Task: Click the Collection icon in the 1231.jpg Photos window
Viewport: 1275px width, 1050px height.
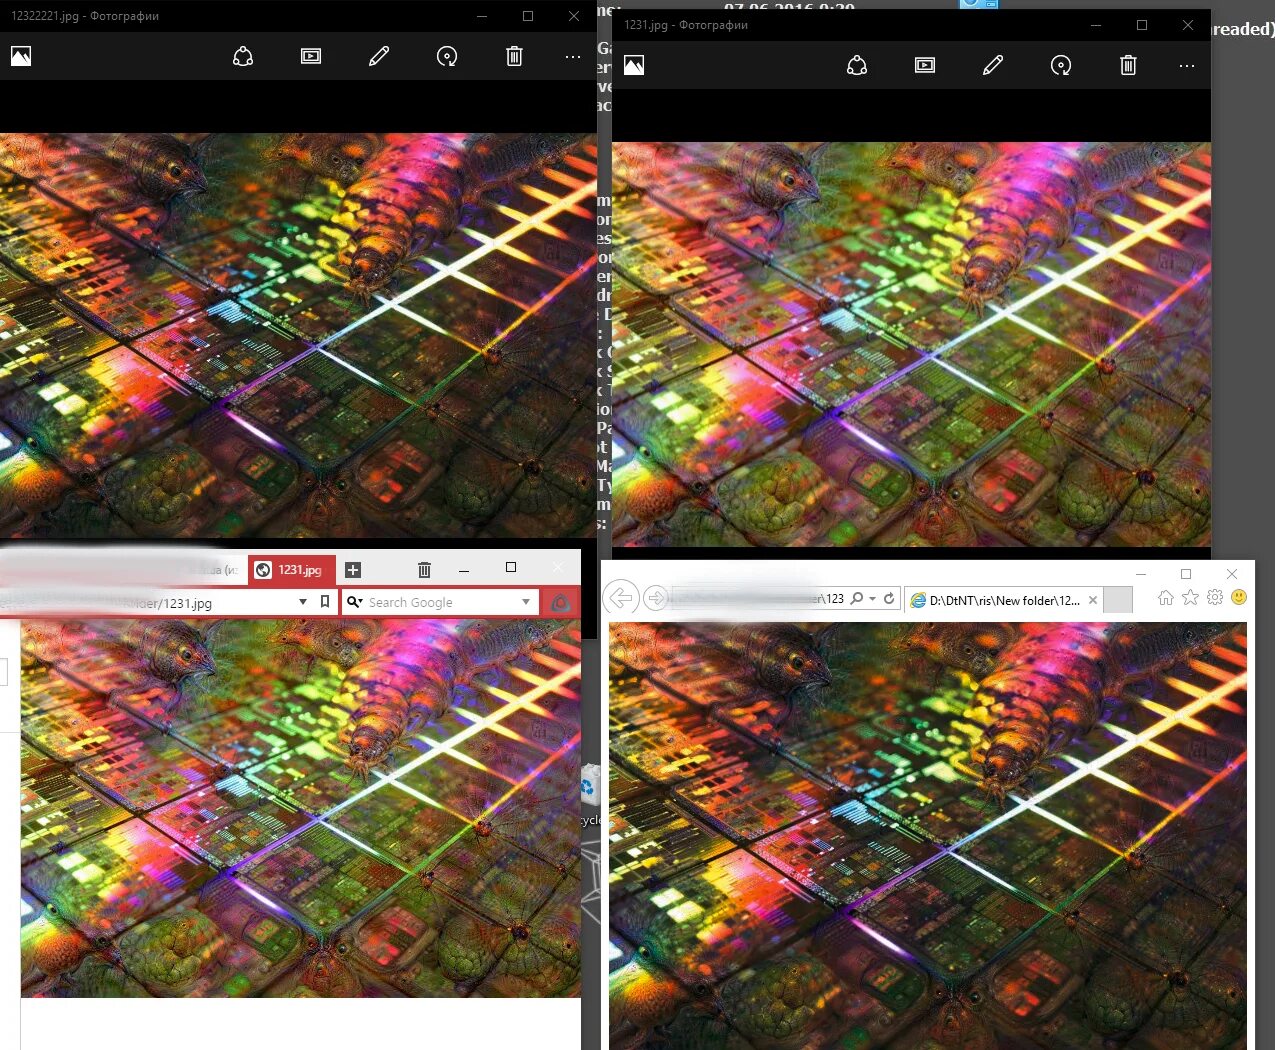Action: (x=634, y=65)
